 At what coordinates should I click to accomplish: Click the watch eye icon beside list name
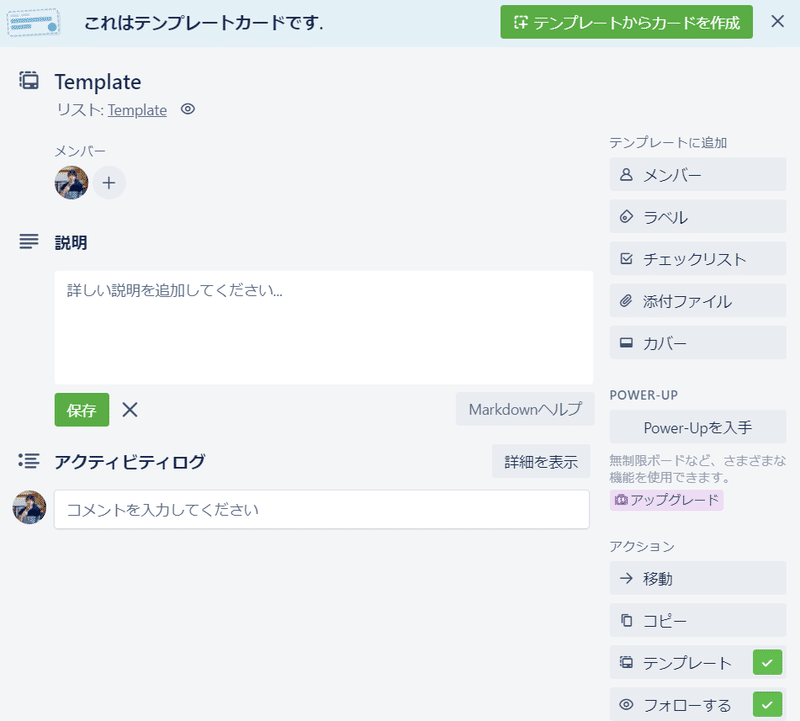tap(187, 110)
